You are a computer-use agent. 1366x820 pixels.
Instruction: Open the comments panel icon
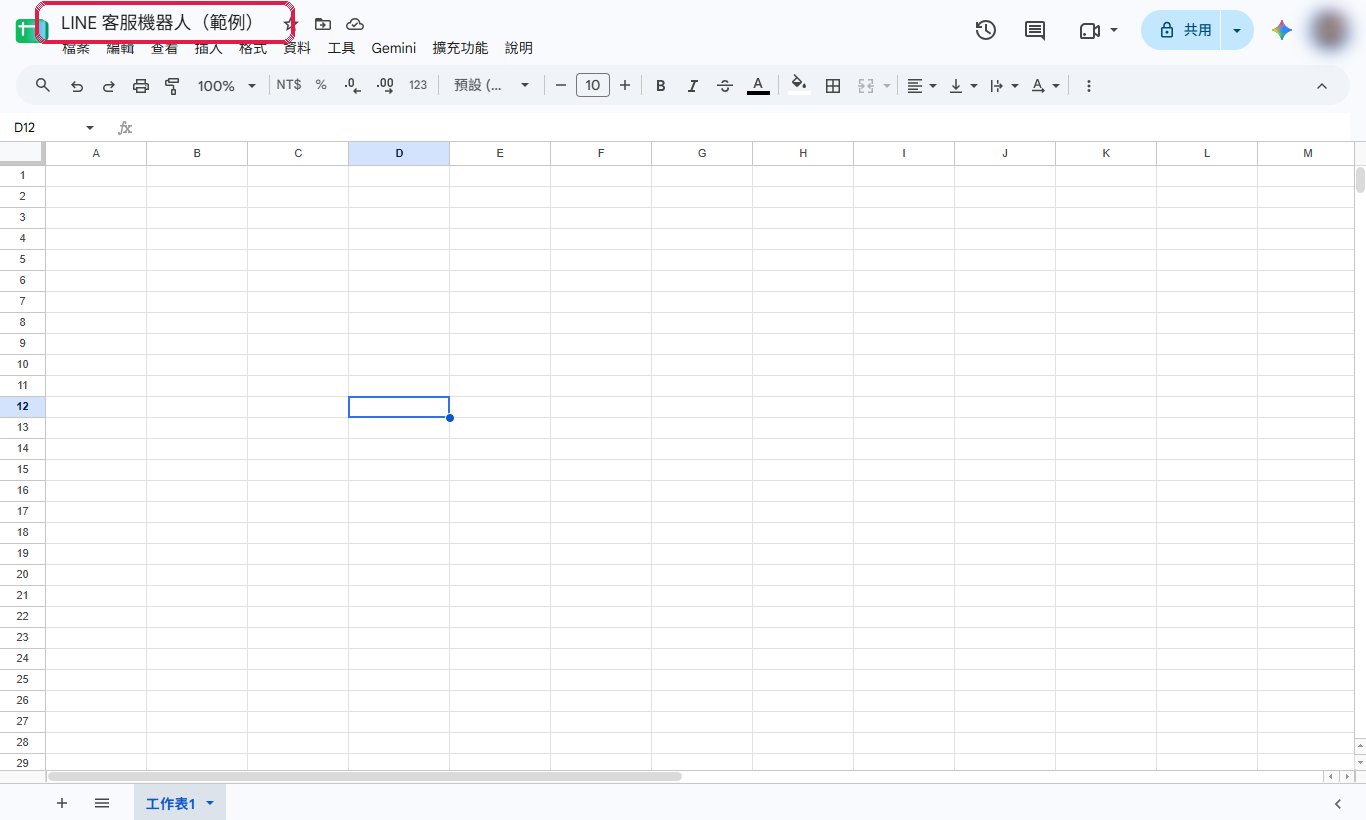coord(1035,30)
